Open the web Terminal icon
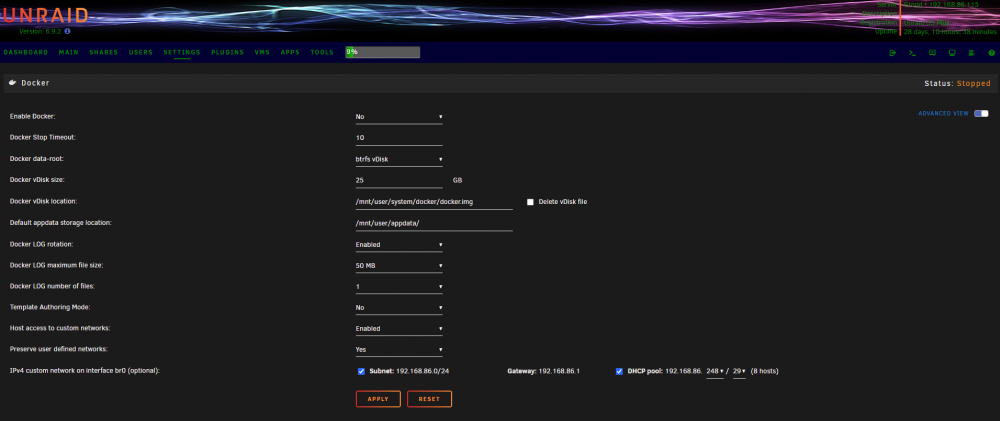This screenshot has width=1000, height=421. (913, 53)
